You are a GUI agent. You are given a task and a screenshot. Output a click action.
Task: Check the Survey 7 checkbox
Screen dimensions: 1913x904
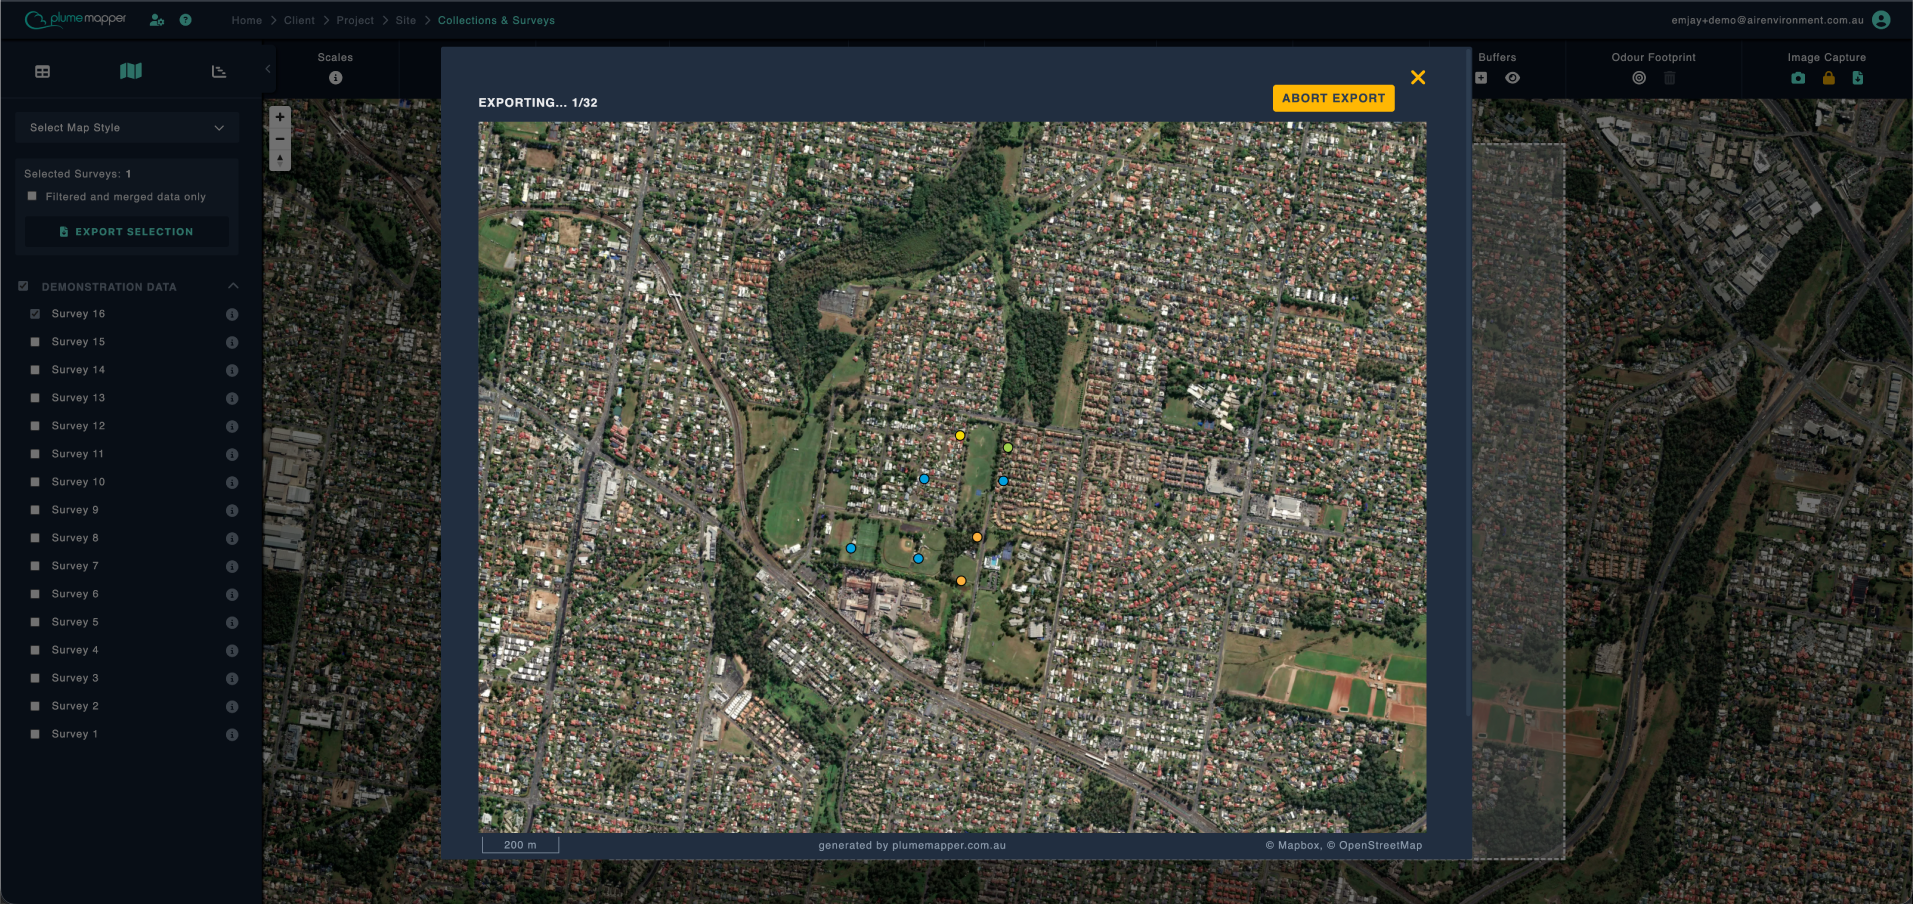pos(35,566)
